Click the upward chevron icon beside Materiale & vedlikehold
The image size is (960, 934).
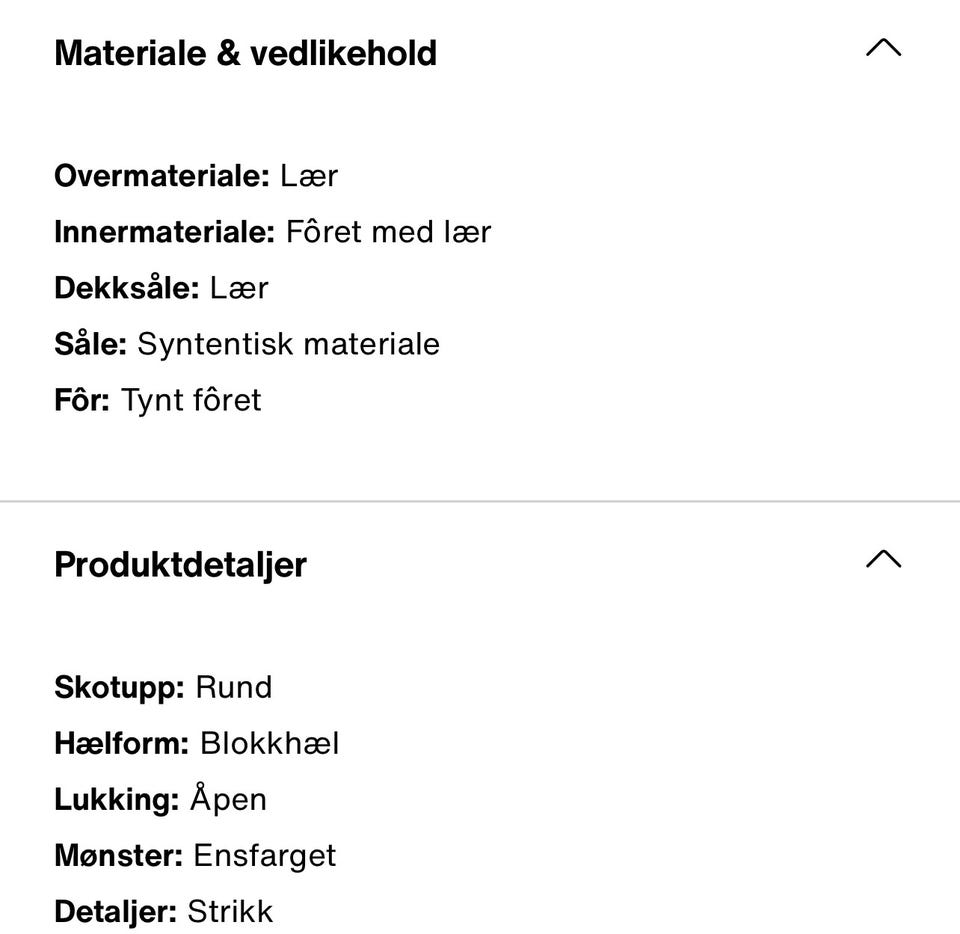coord(881,48)
